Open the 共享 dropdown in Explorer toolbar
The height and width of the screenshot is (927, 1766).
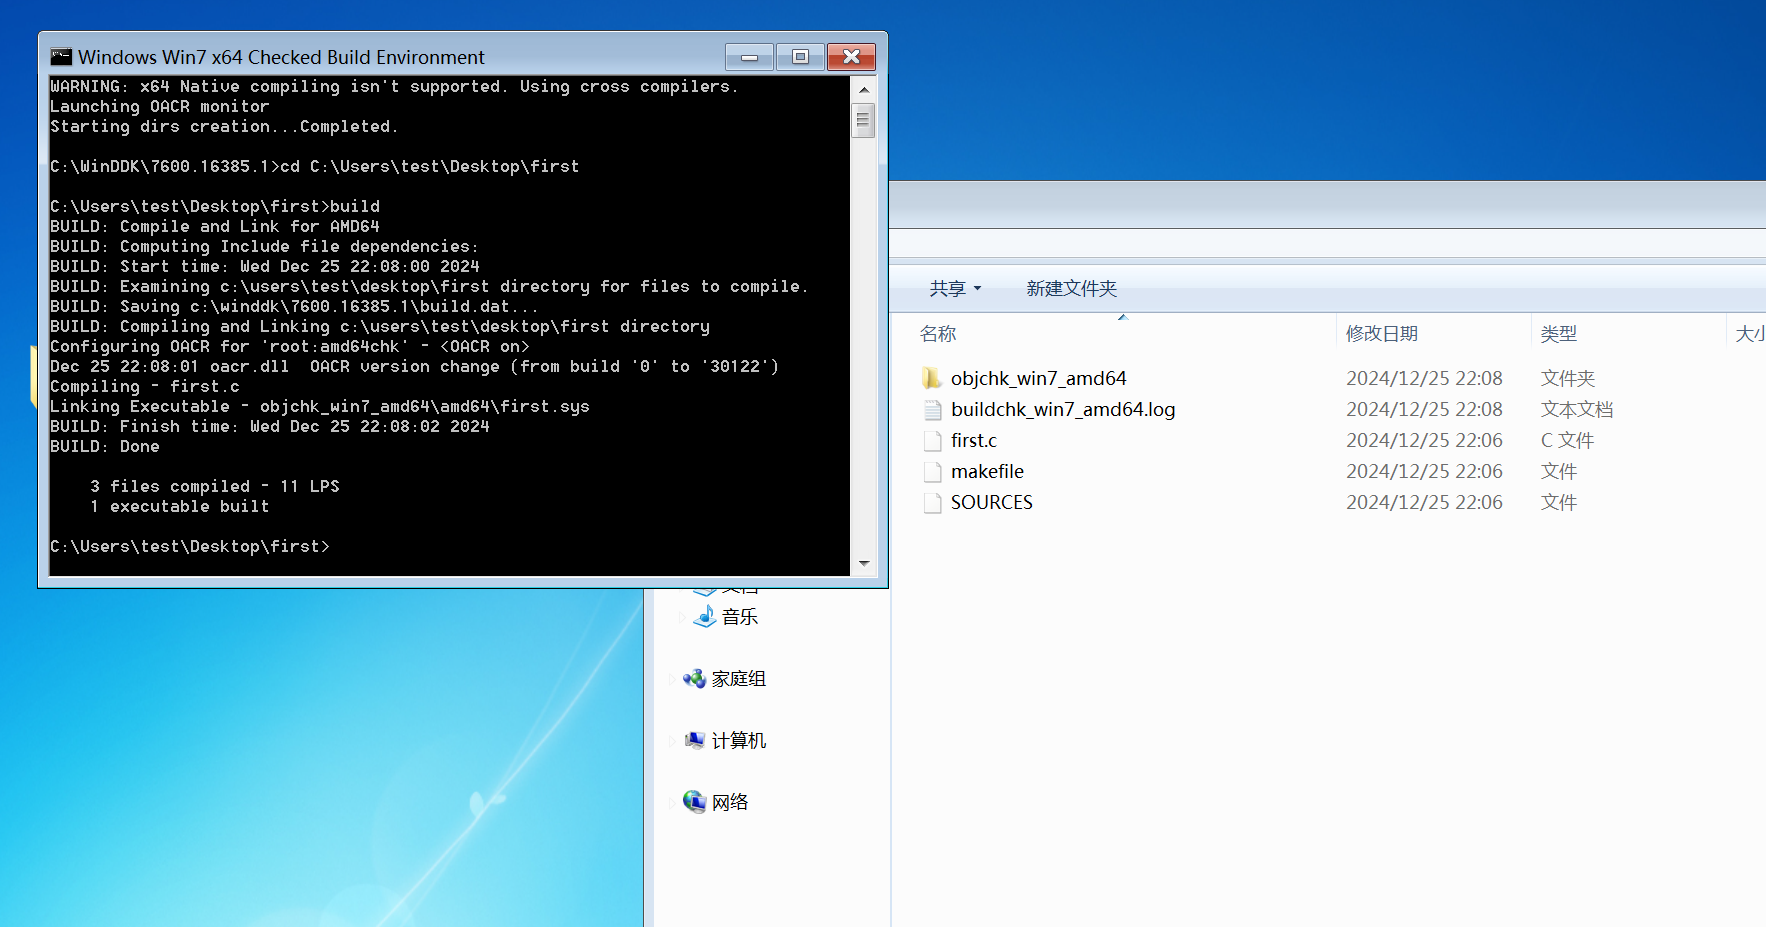(x=955, y=288)
